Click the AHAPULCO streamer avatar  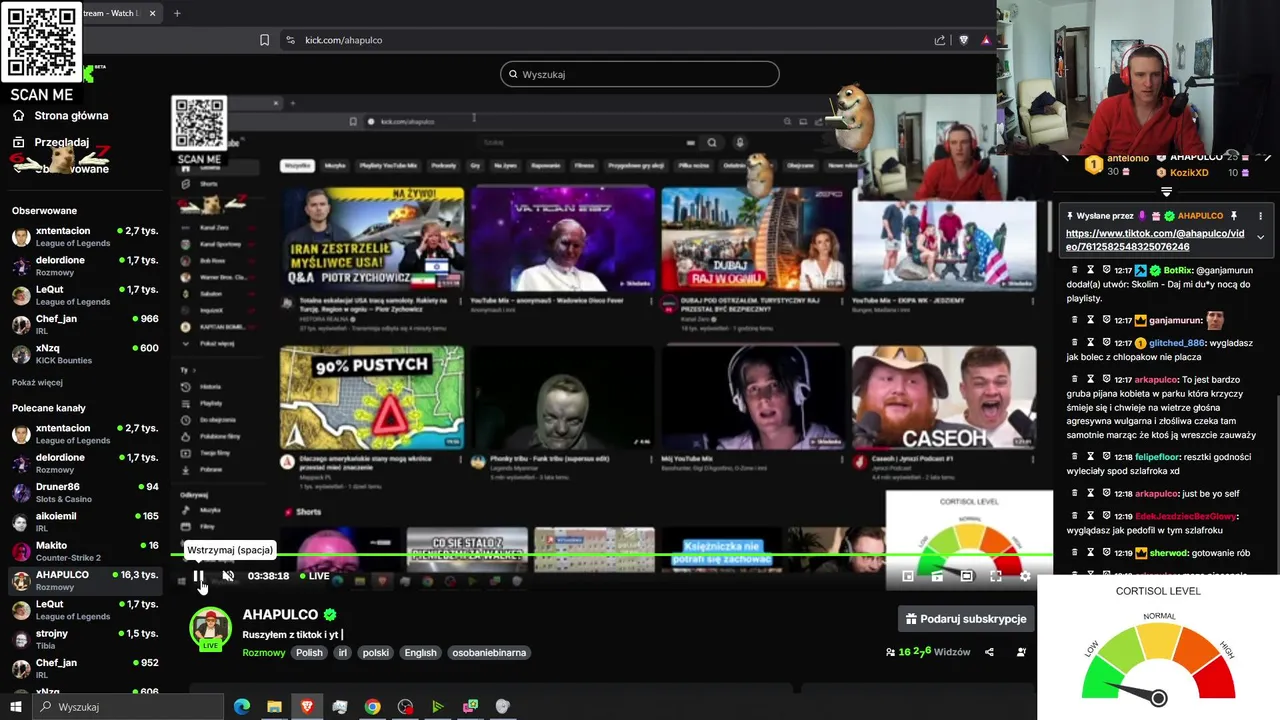pos(210,627)
